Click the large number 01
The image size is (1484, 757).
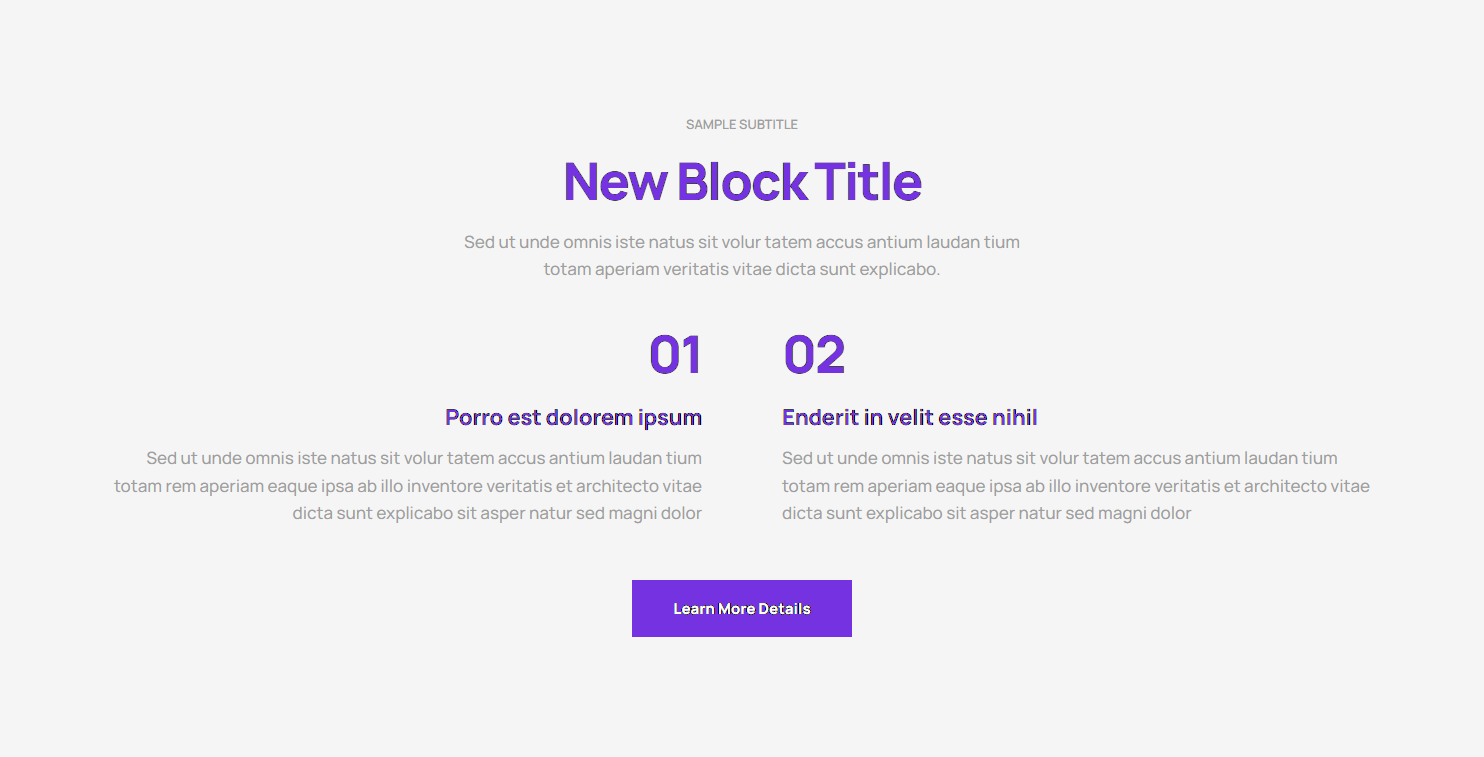[675, 355]
